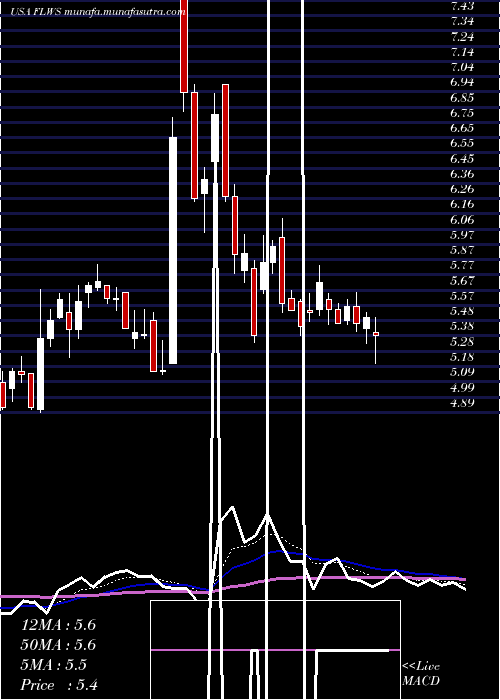Click the 5.28 price level
The image size is (500, 700).
pyautogui.click(x=462, y=342)
